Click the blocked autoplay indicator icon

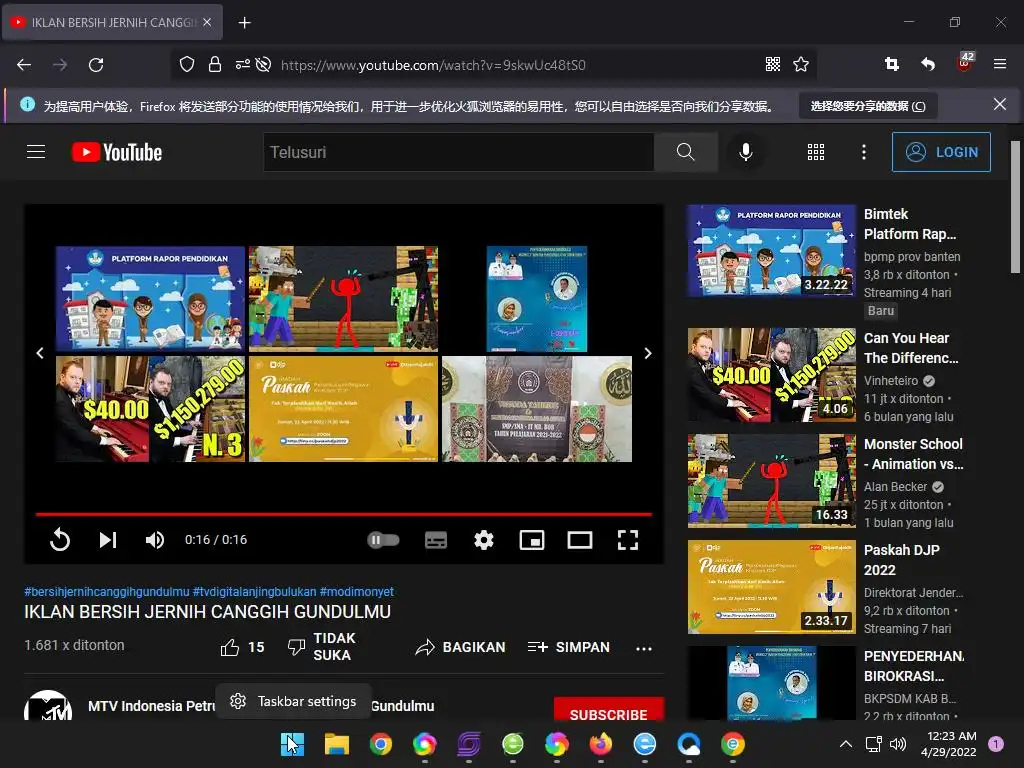tap(263, 65)
